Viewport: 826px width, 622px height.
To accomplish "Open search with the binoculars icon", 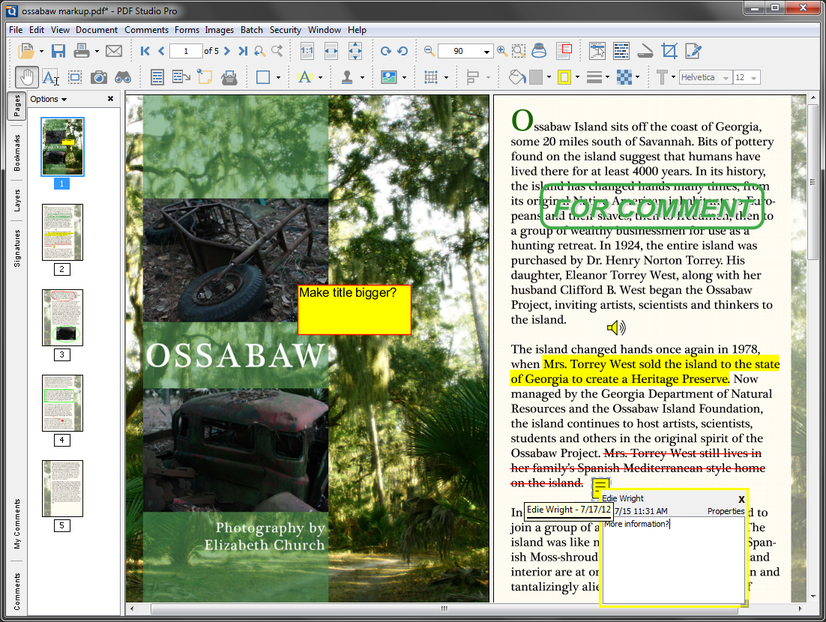I will (x=123, y=78).
